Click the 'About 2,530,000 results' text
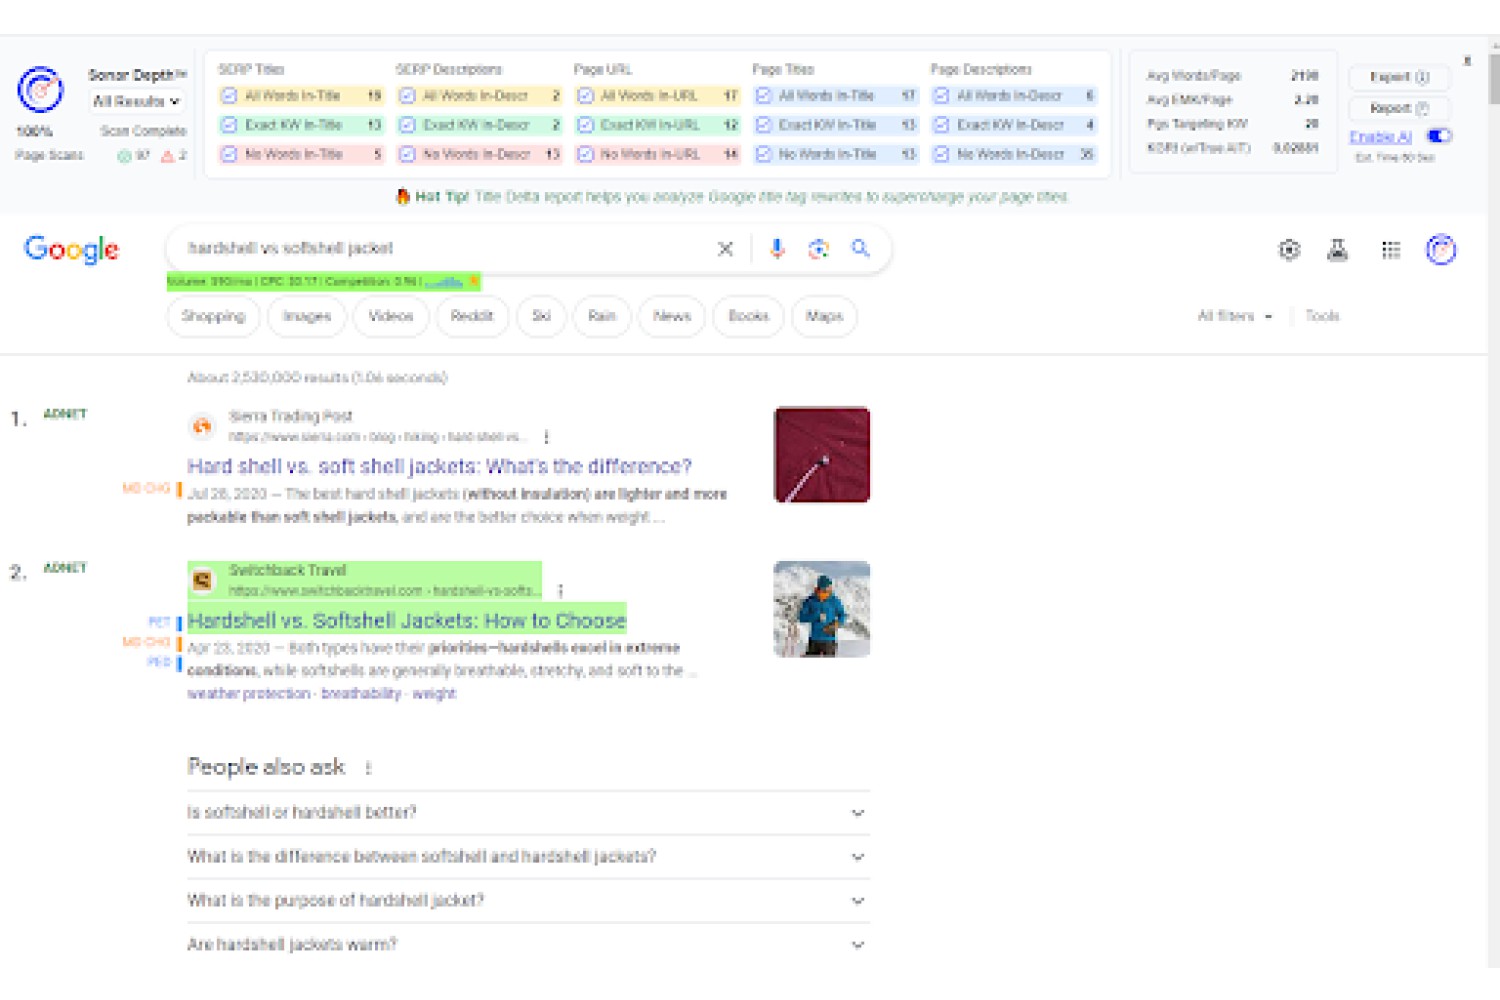This screenshot has width=1500, height=1000. click(x=317, y=378)
